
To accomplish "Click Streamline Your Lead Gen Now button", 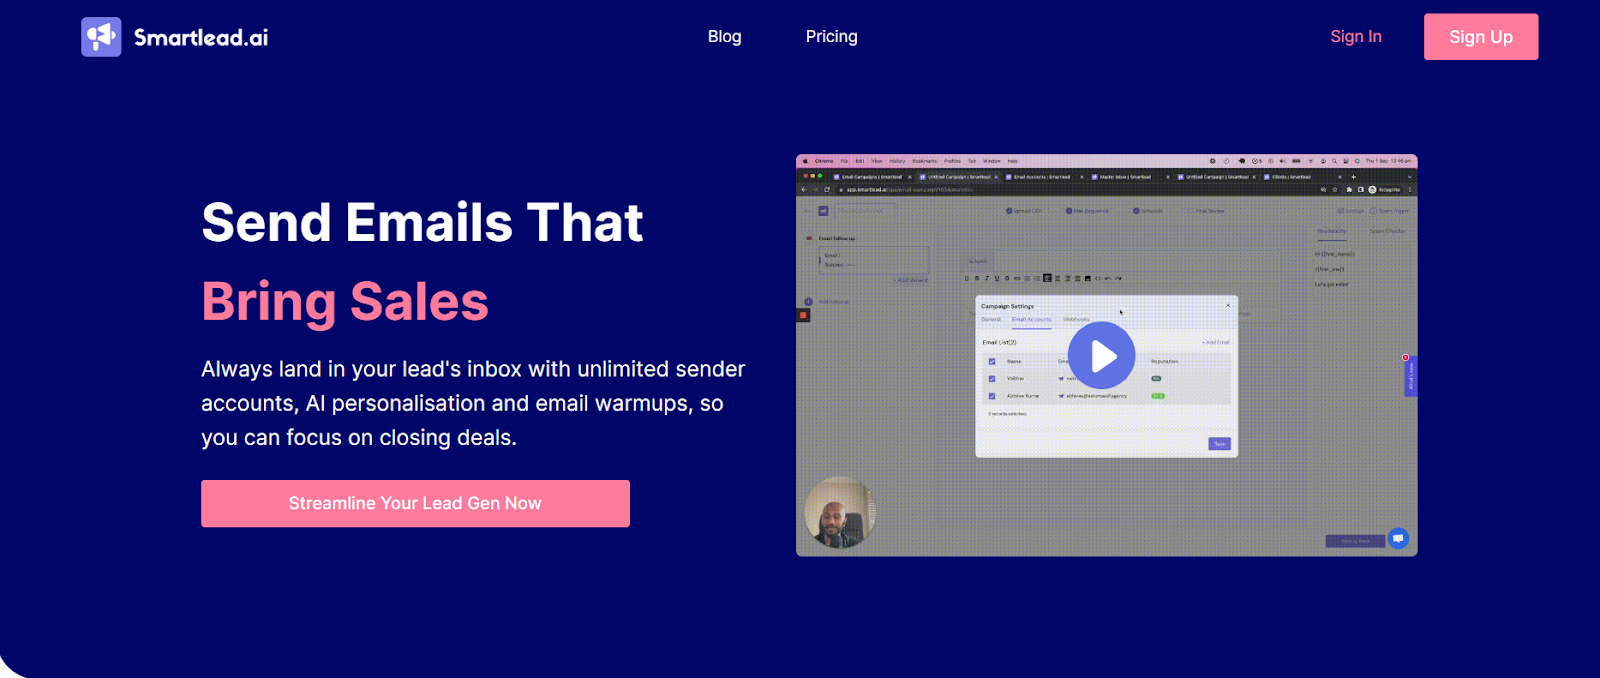I will tap(415, 503).
